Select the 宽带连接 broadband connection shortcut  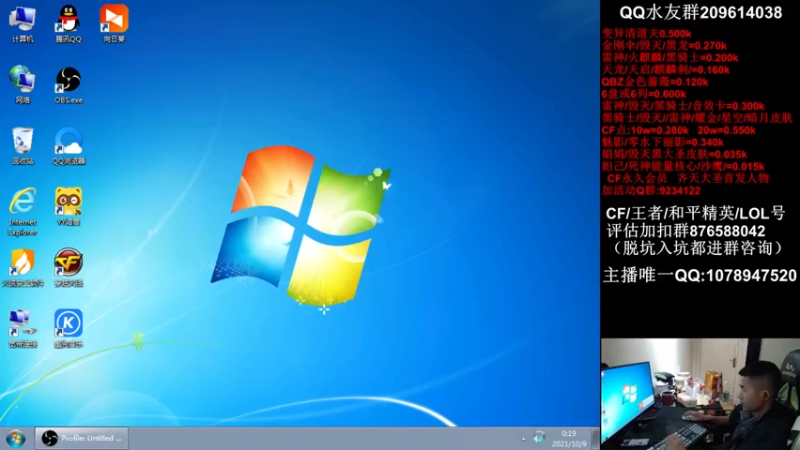click(22, 329)
